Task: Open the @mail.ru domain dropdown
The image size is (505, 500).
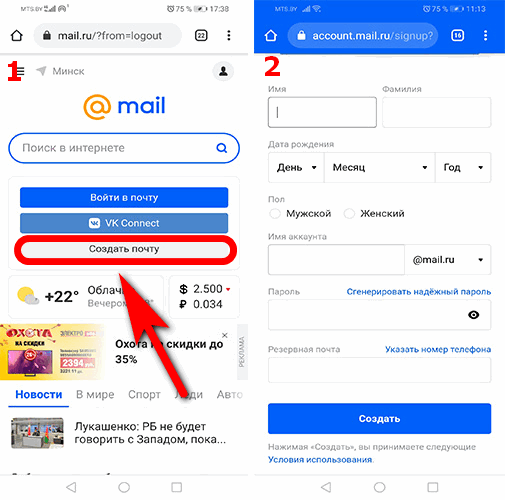Action: click(x=448, y=260)
